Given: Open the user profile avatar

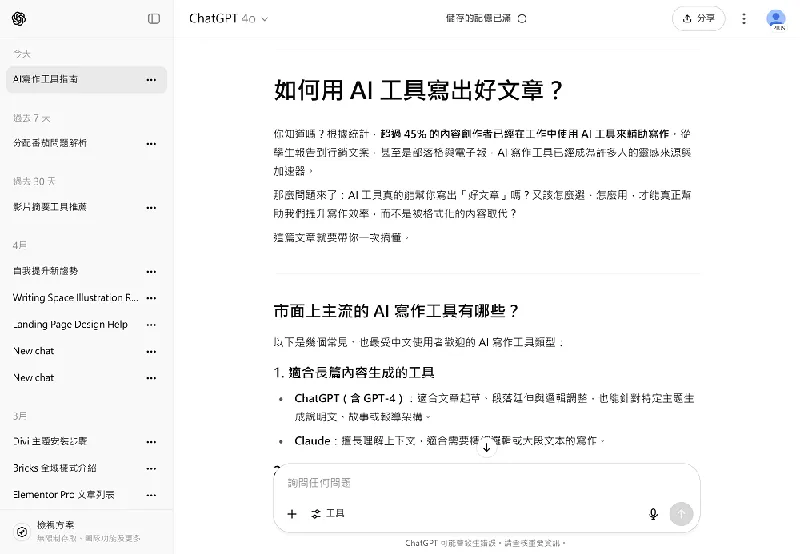Looking at the screenshot, I should 776,19.
